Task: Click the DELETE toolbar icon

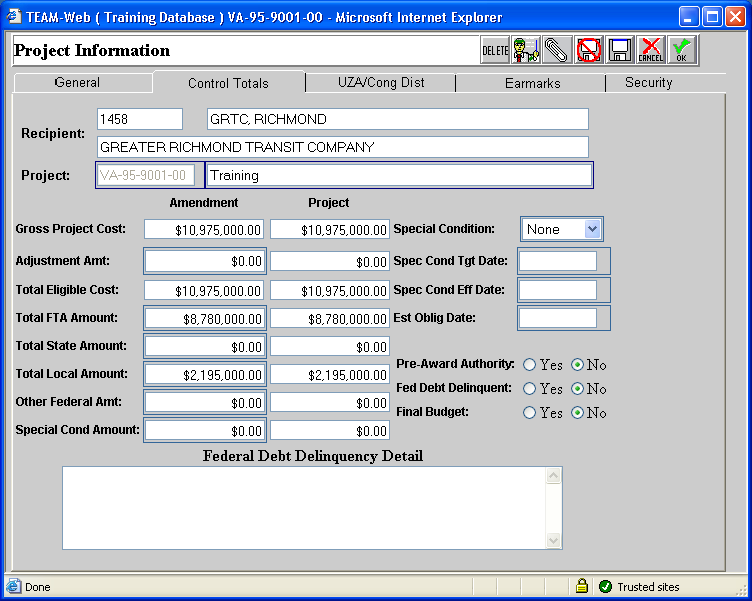Action: pos(495,50)
